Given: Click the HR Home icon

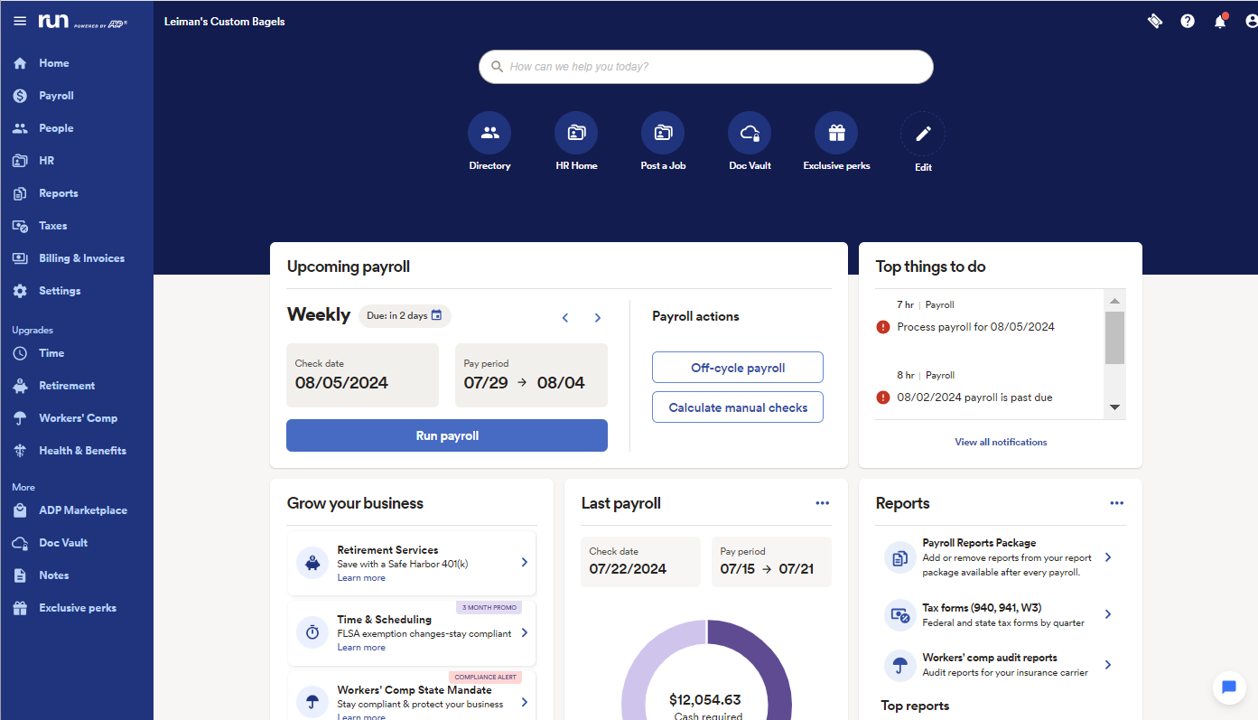Looking at the screenshot, I should pyautogui.click(x=576, y=131).
